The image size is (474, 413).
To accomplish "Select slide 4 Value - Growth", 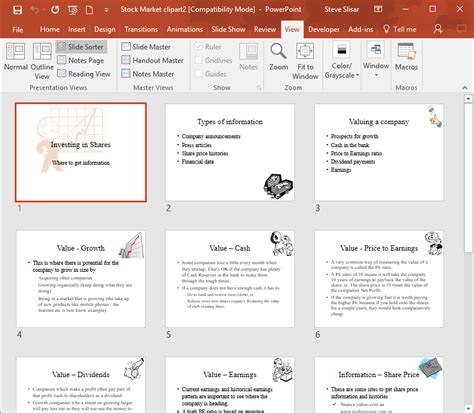I will 81,279.
